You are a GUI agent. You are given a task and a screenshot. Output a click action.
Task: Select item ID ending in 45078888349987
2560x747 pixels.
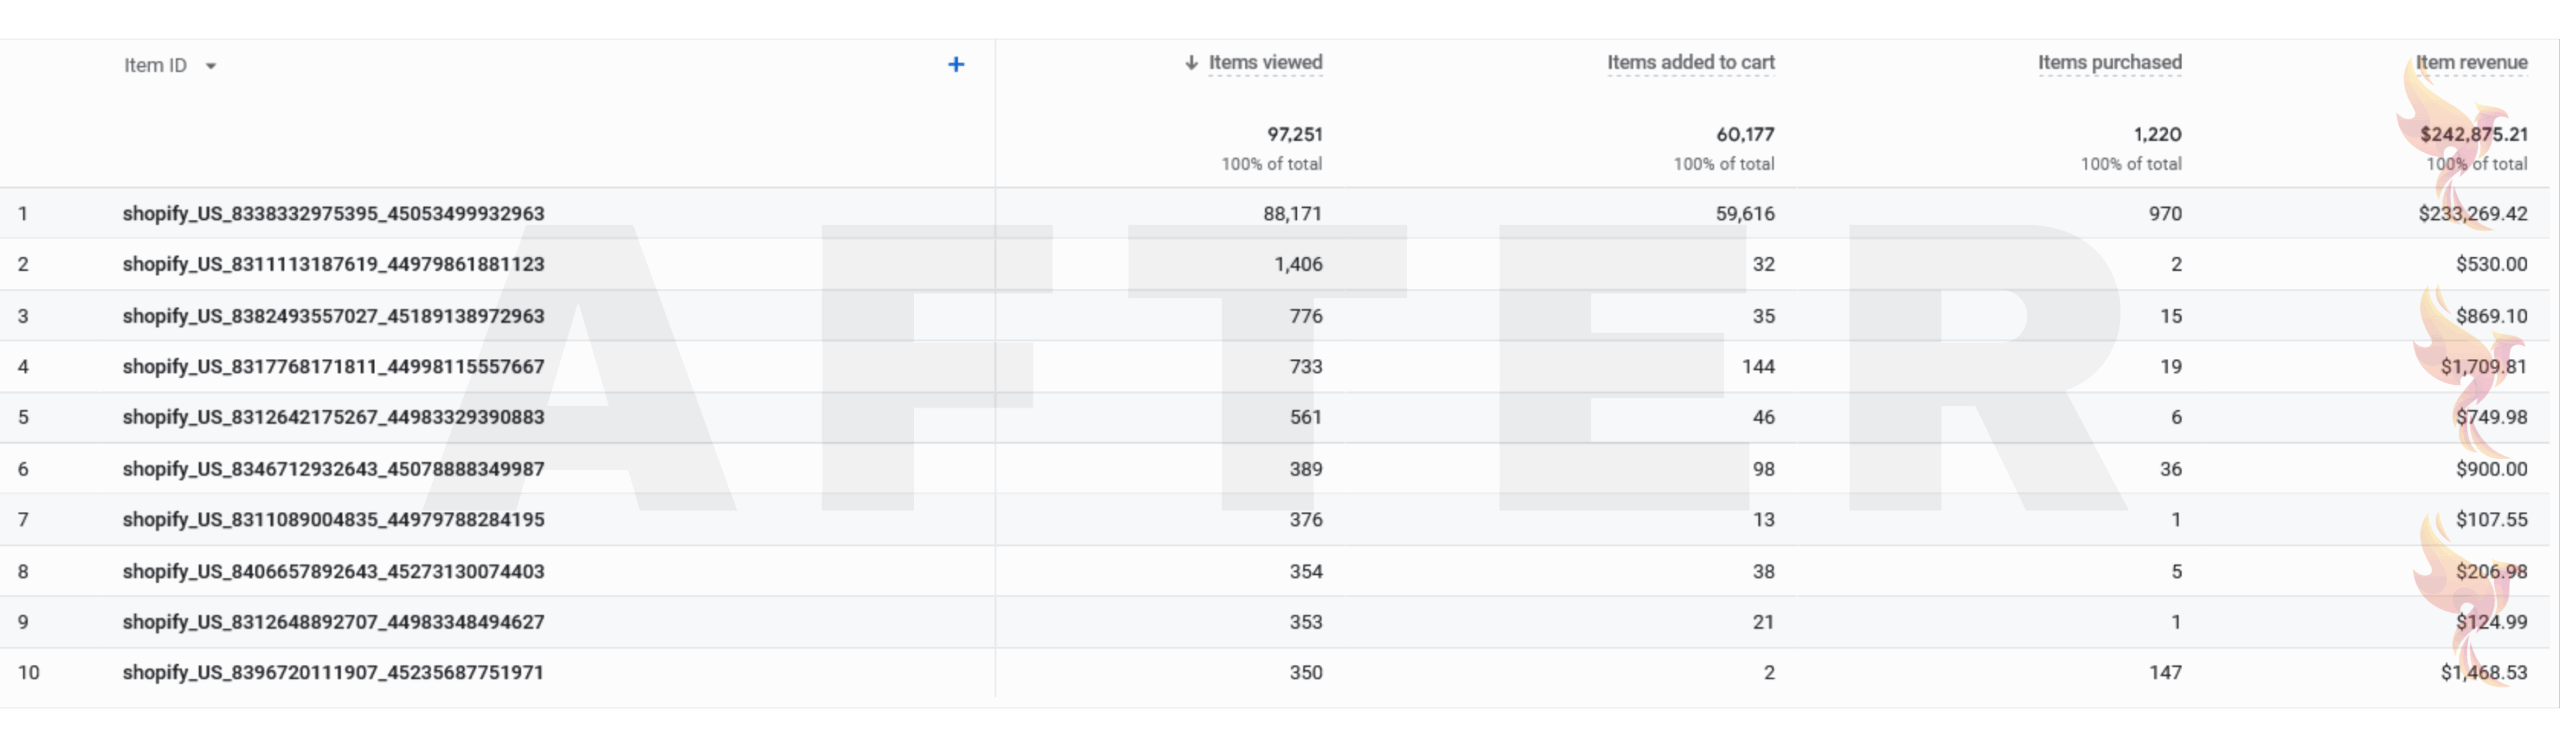pos(333,469)
